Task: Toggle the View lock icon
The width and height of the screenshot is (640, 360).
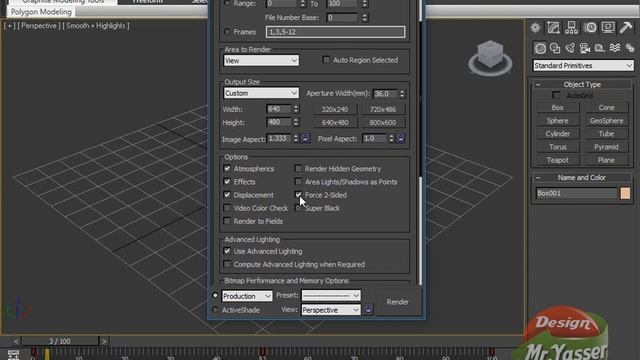Action: tap(368, 310)
